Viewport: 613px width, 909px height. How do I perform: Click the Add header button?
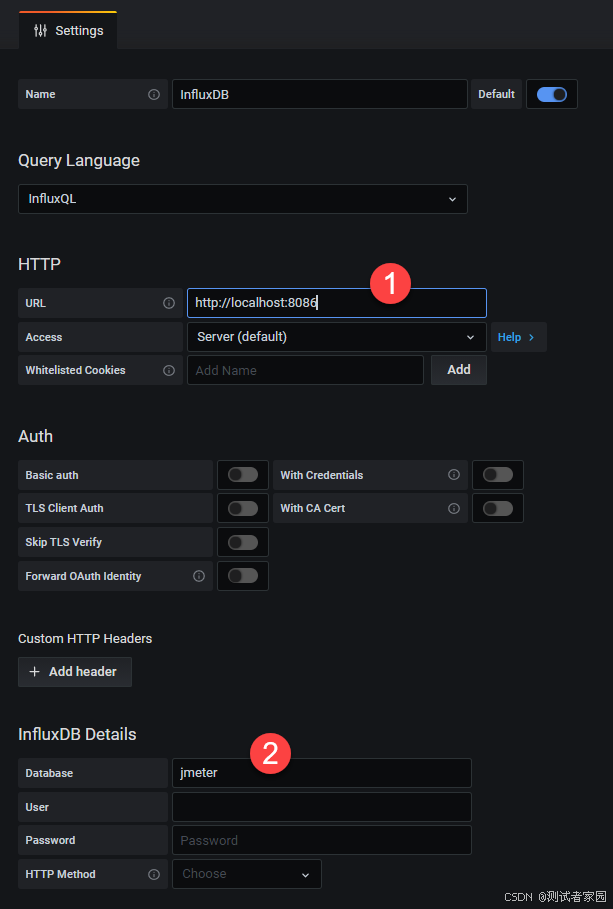point(75,671)
